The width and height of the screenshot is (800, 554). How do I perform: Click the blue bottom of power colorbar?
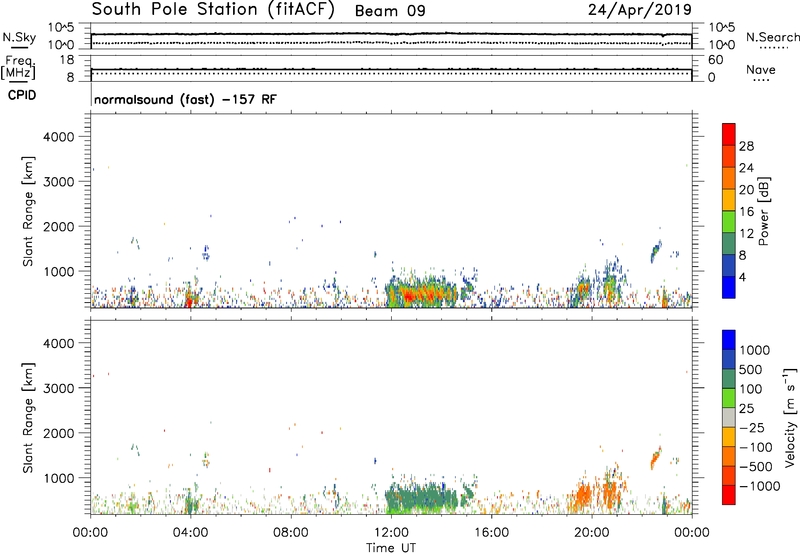tap(729, 288)
